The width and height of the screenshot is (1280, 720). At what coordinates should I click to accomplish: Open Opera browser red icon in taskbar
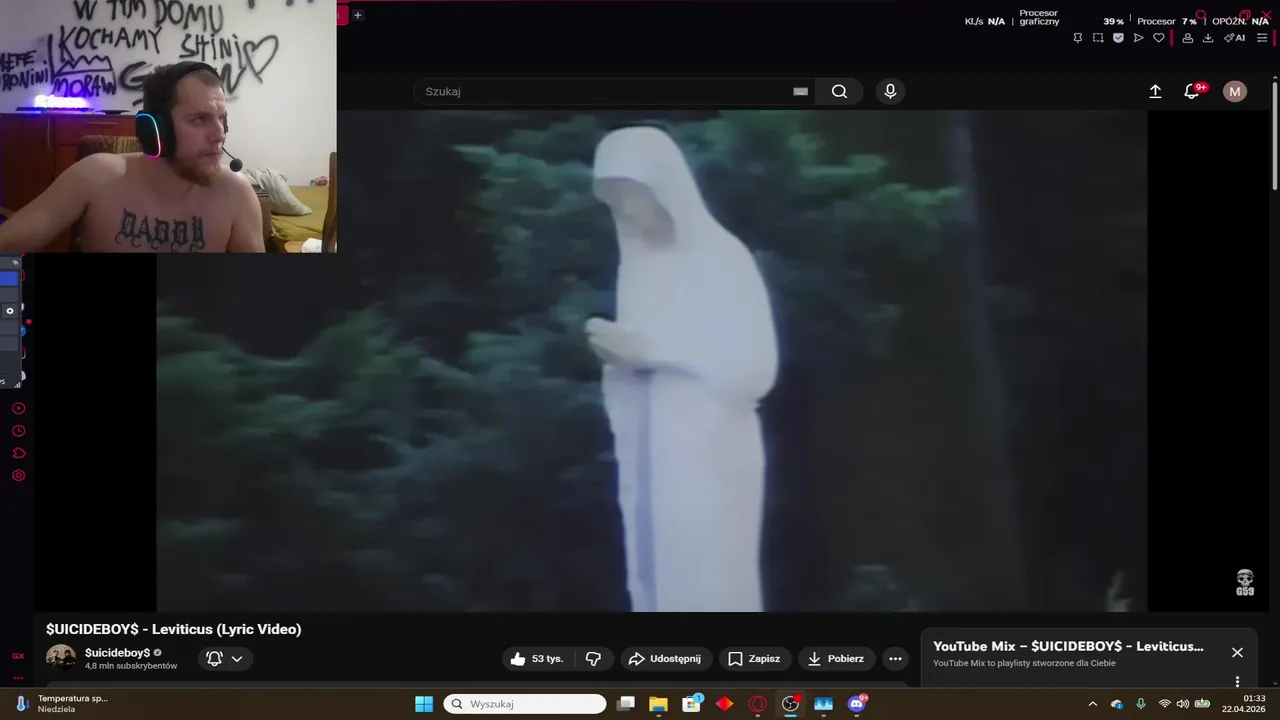pos(757,704)
